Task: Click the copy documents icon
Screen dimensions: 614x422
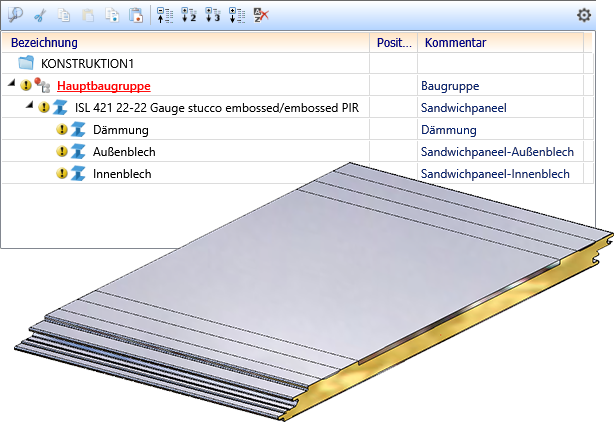Action: point(64,15)
